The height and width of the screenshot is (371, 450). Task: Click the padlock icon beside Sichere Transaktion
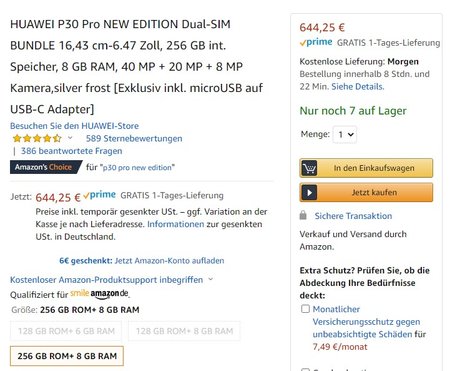pyautogui.click(x=303, y=215)
